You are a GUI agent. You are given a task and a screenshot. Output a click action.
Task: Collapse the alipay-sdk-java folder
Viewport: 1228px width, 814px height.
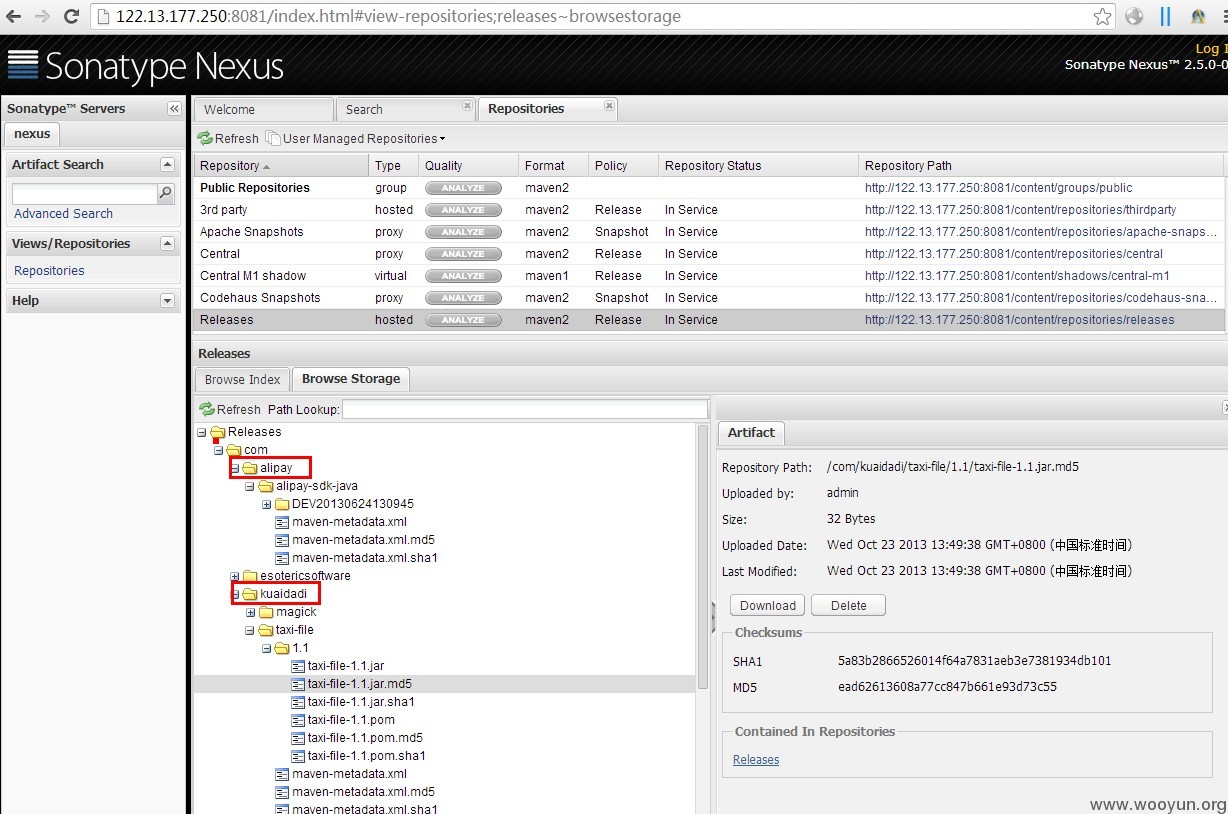pyautogui.click(x=251, y=486)
